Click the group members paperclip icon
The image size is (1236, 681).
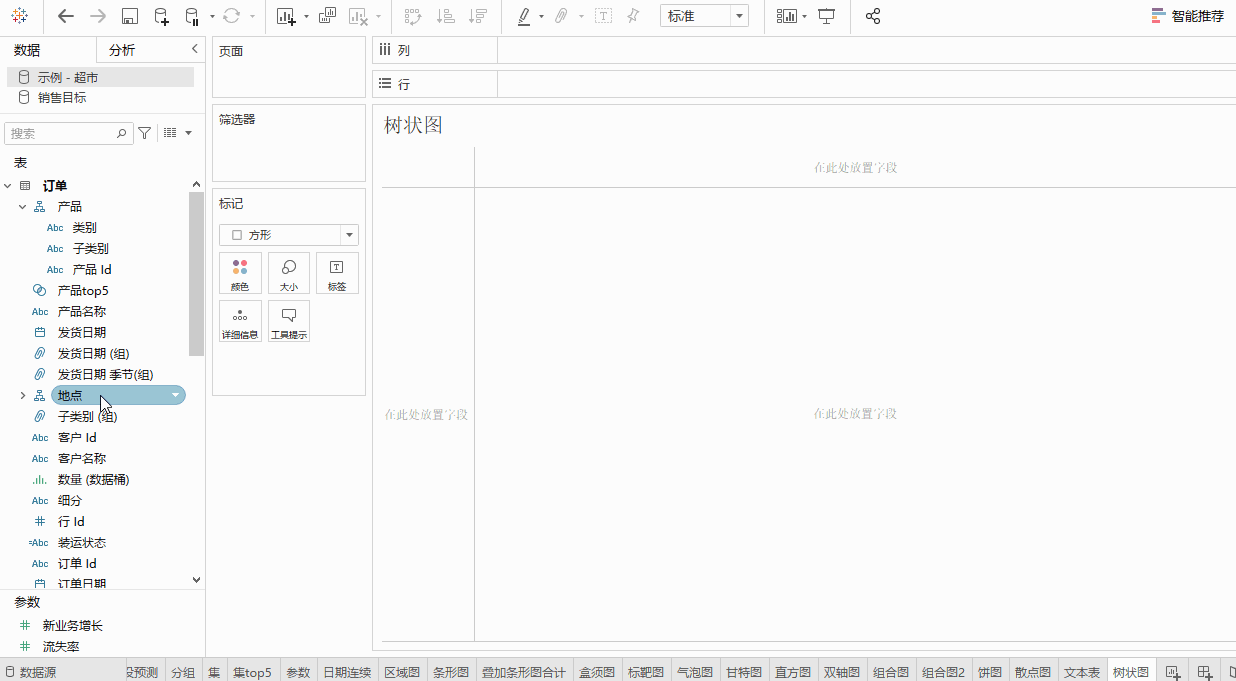click(x=562, y=16)
